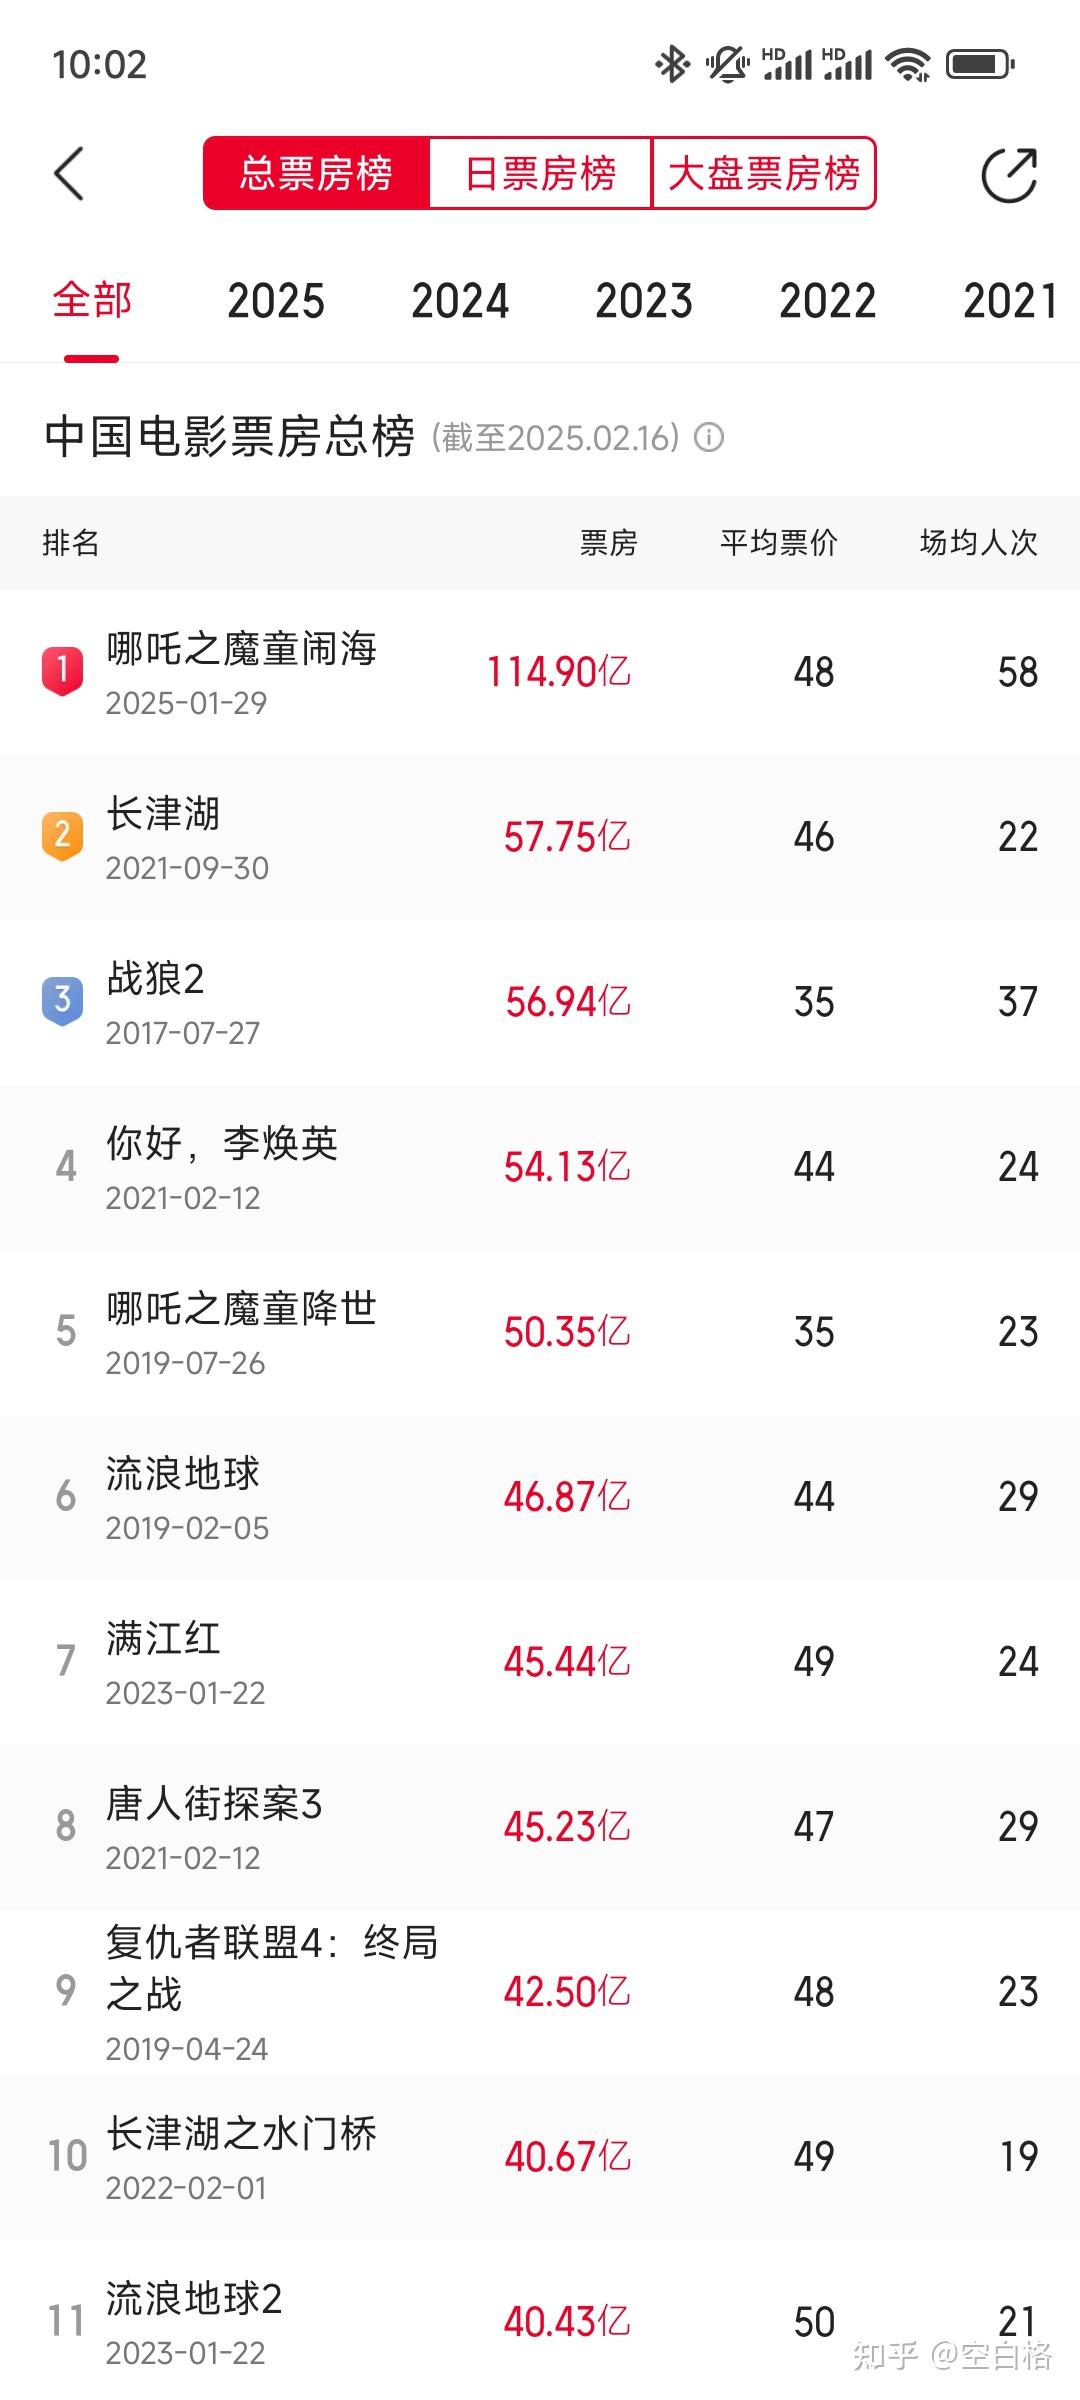Select the 全部 year tab
The width and height of the screenshot is (1080, 2400).
[92, 300]
